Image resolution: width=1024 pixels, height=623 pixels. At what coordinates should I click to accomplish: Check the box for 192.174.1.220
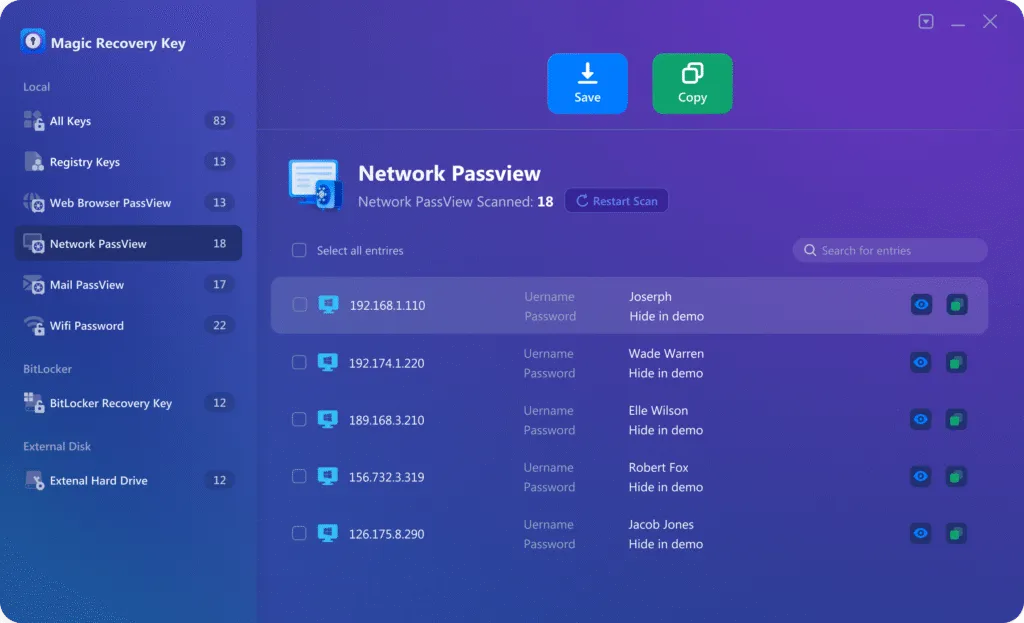click(x=299, y=362)
